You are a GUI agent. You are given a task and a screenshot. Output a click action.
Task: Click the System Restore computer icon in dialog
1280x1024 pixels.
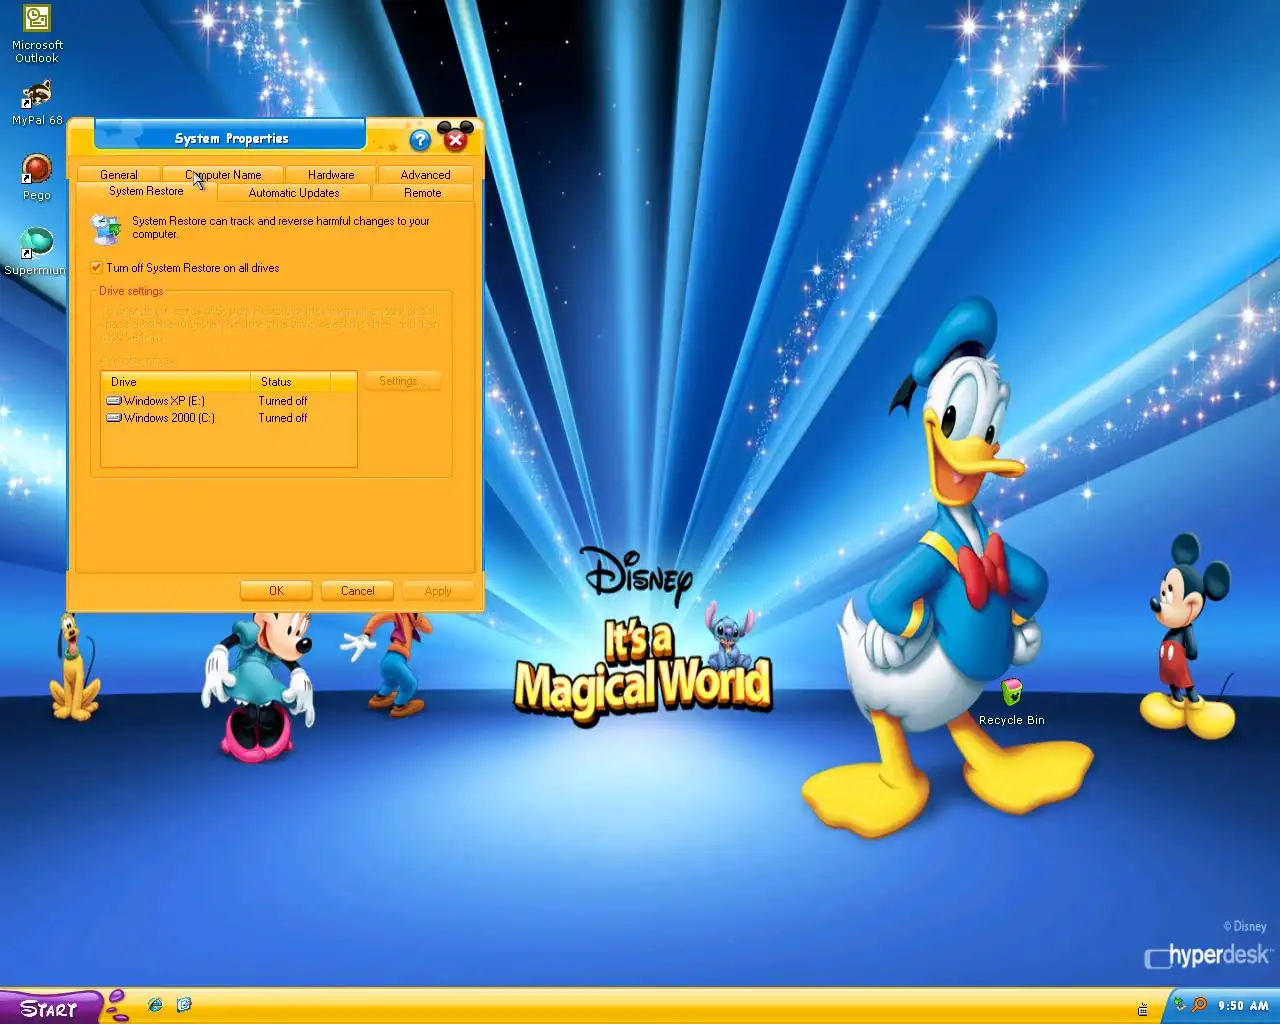(x=105, y=229)
